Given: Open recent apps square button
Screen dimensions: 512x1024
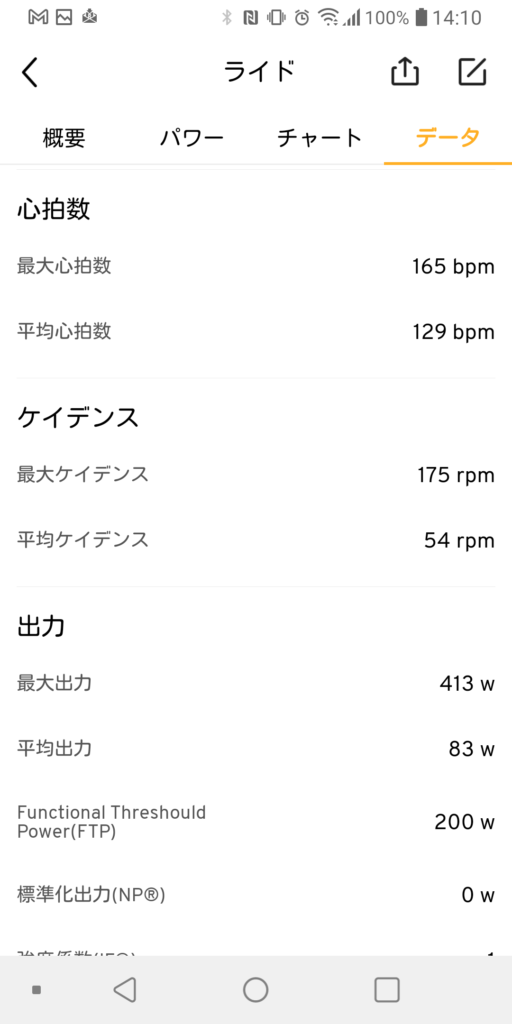Looking at the screenshot, I should click(x=387, y=990).
